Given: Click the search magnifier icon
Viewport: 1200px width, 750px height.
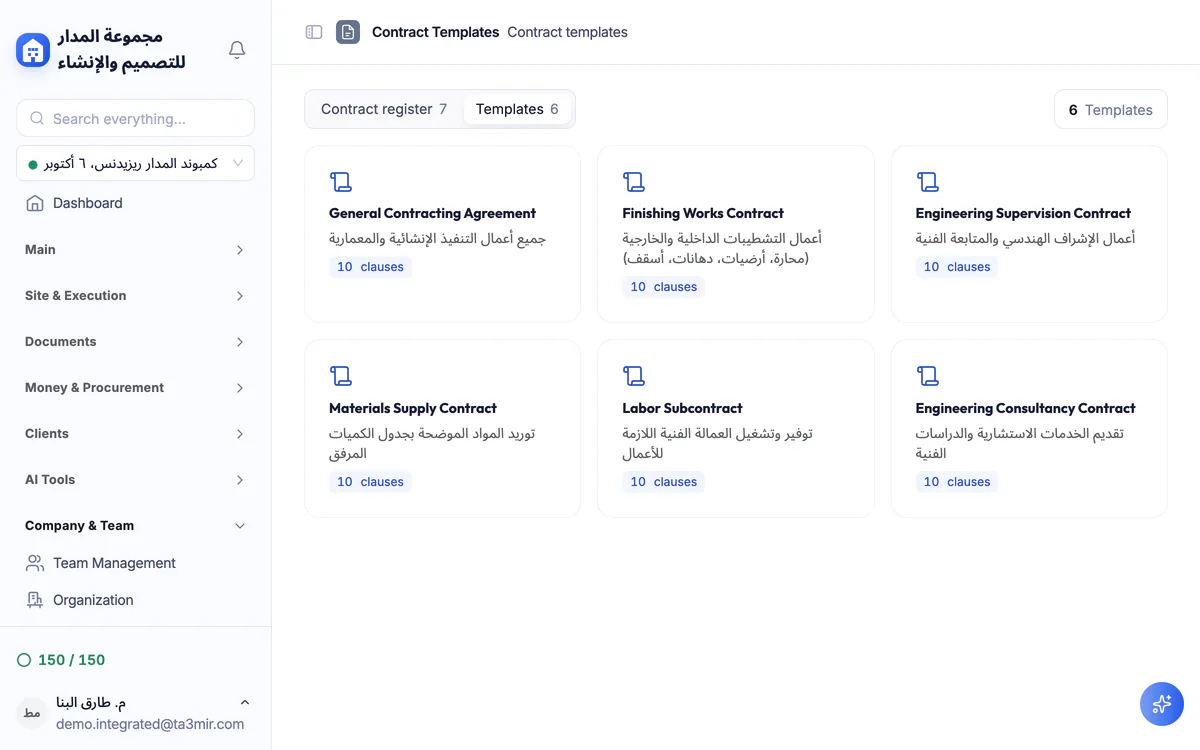Looking at the screenshot, I should pos(37,118).
